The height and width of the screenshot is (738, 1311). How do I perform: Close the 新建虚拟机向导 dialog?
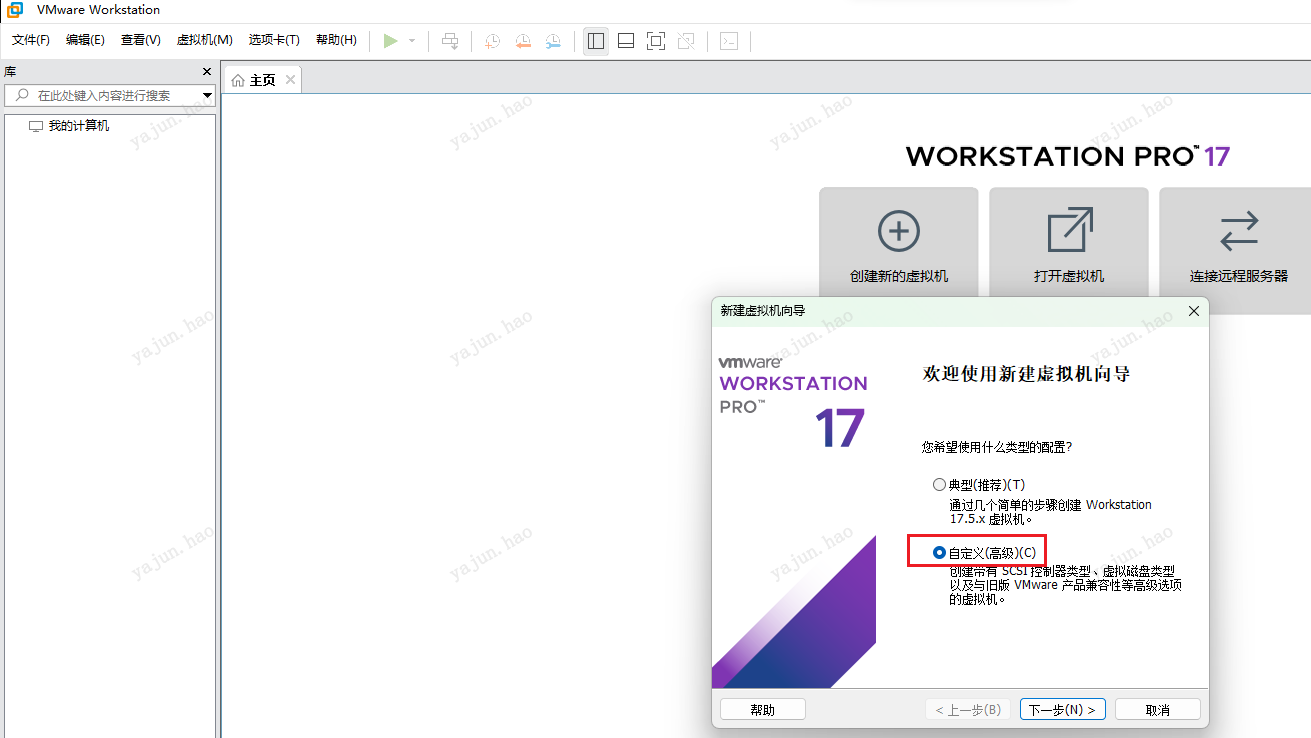tap(1193, 311)
